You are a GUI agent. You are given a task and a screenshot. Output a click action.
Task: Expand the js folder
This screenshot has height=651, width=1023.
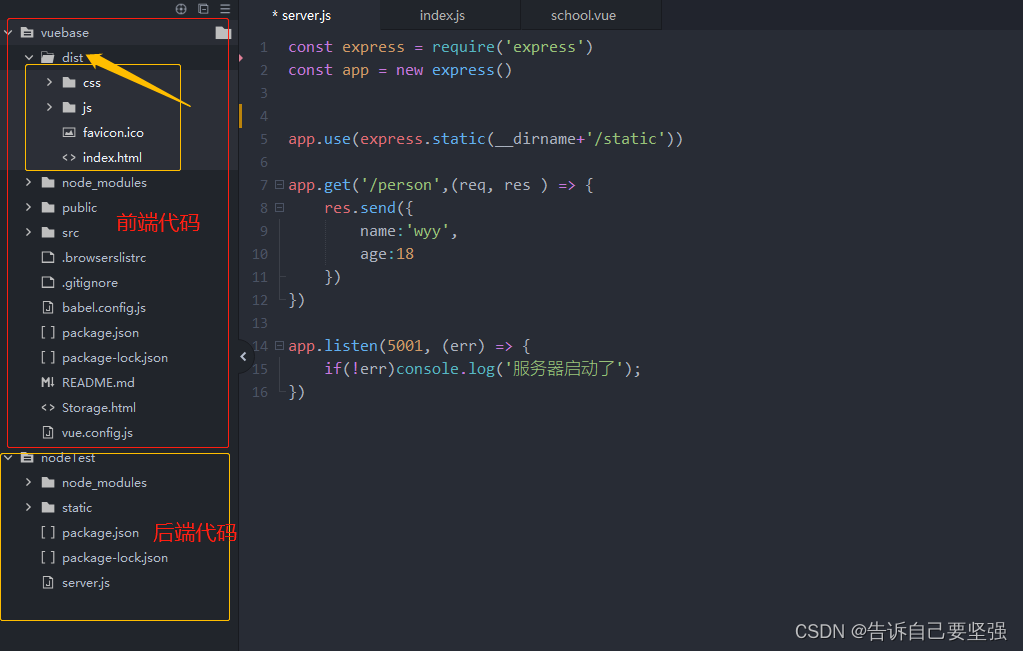pos(50,107)
